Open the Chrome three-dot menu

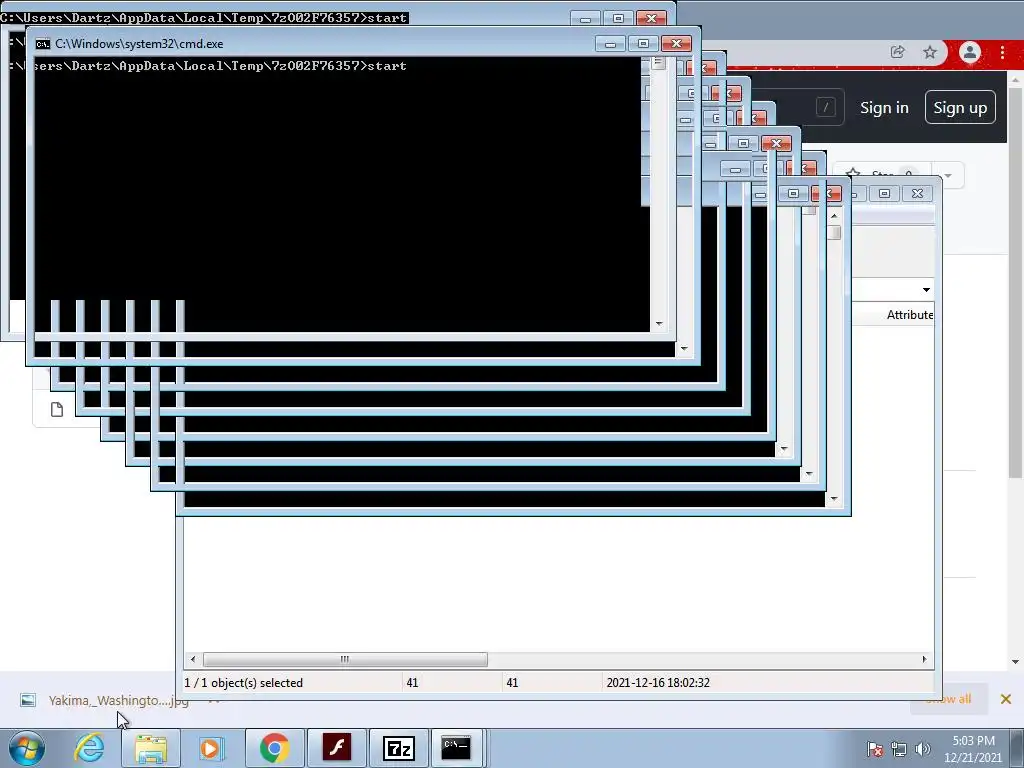[1002, 52]
